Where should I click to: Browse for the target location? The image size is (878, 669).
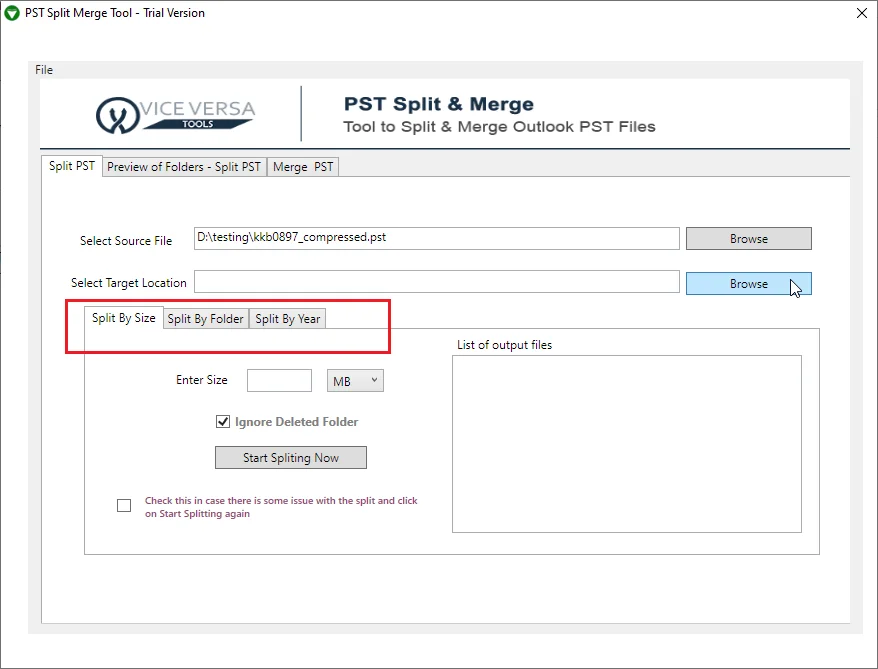click(x=749, y=283)
